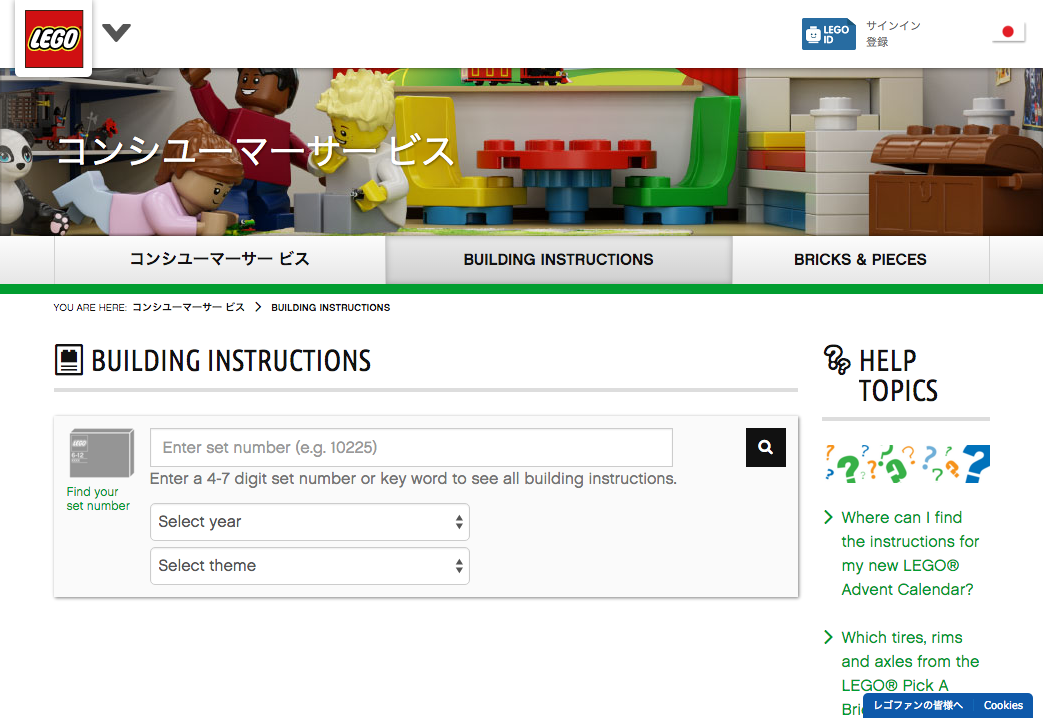Open the Select year dropdown
This screenshot has height=718, width=1043.
click(310, 522)
